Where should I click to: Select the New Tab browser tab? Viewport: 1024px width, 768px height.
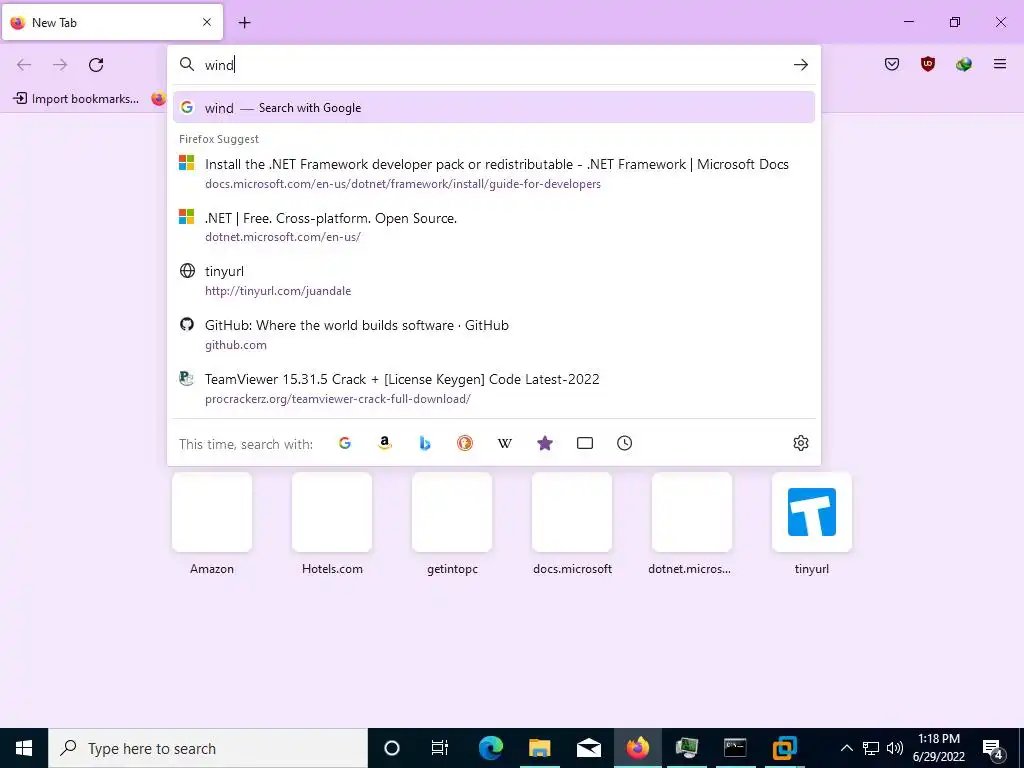point(112,22)
